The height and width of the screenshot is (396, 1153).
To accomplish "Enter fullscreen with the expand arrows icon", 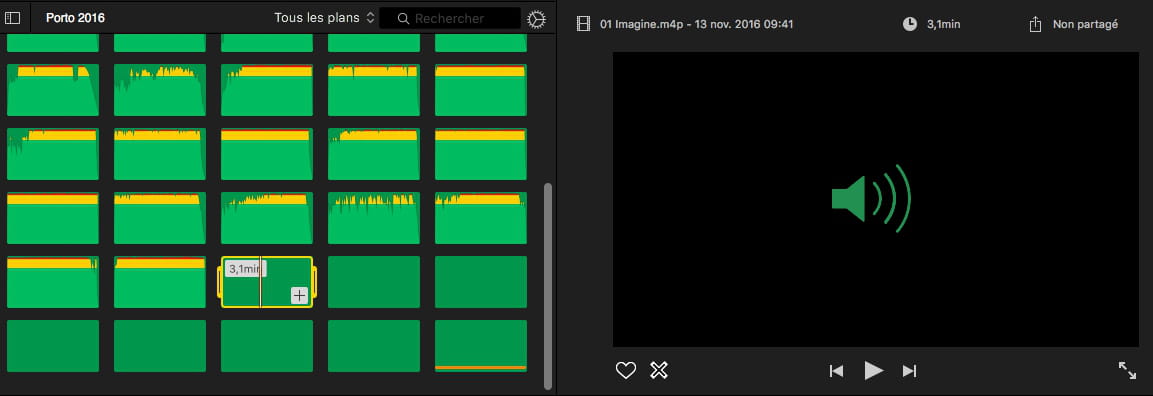I will [x=1127, y=370].
